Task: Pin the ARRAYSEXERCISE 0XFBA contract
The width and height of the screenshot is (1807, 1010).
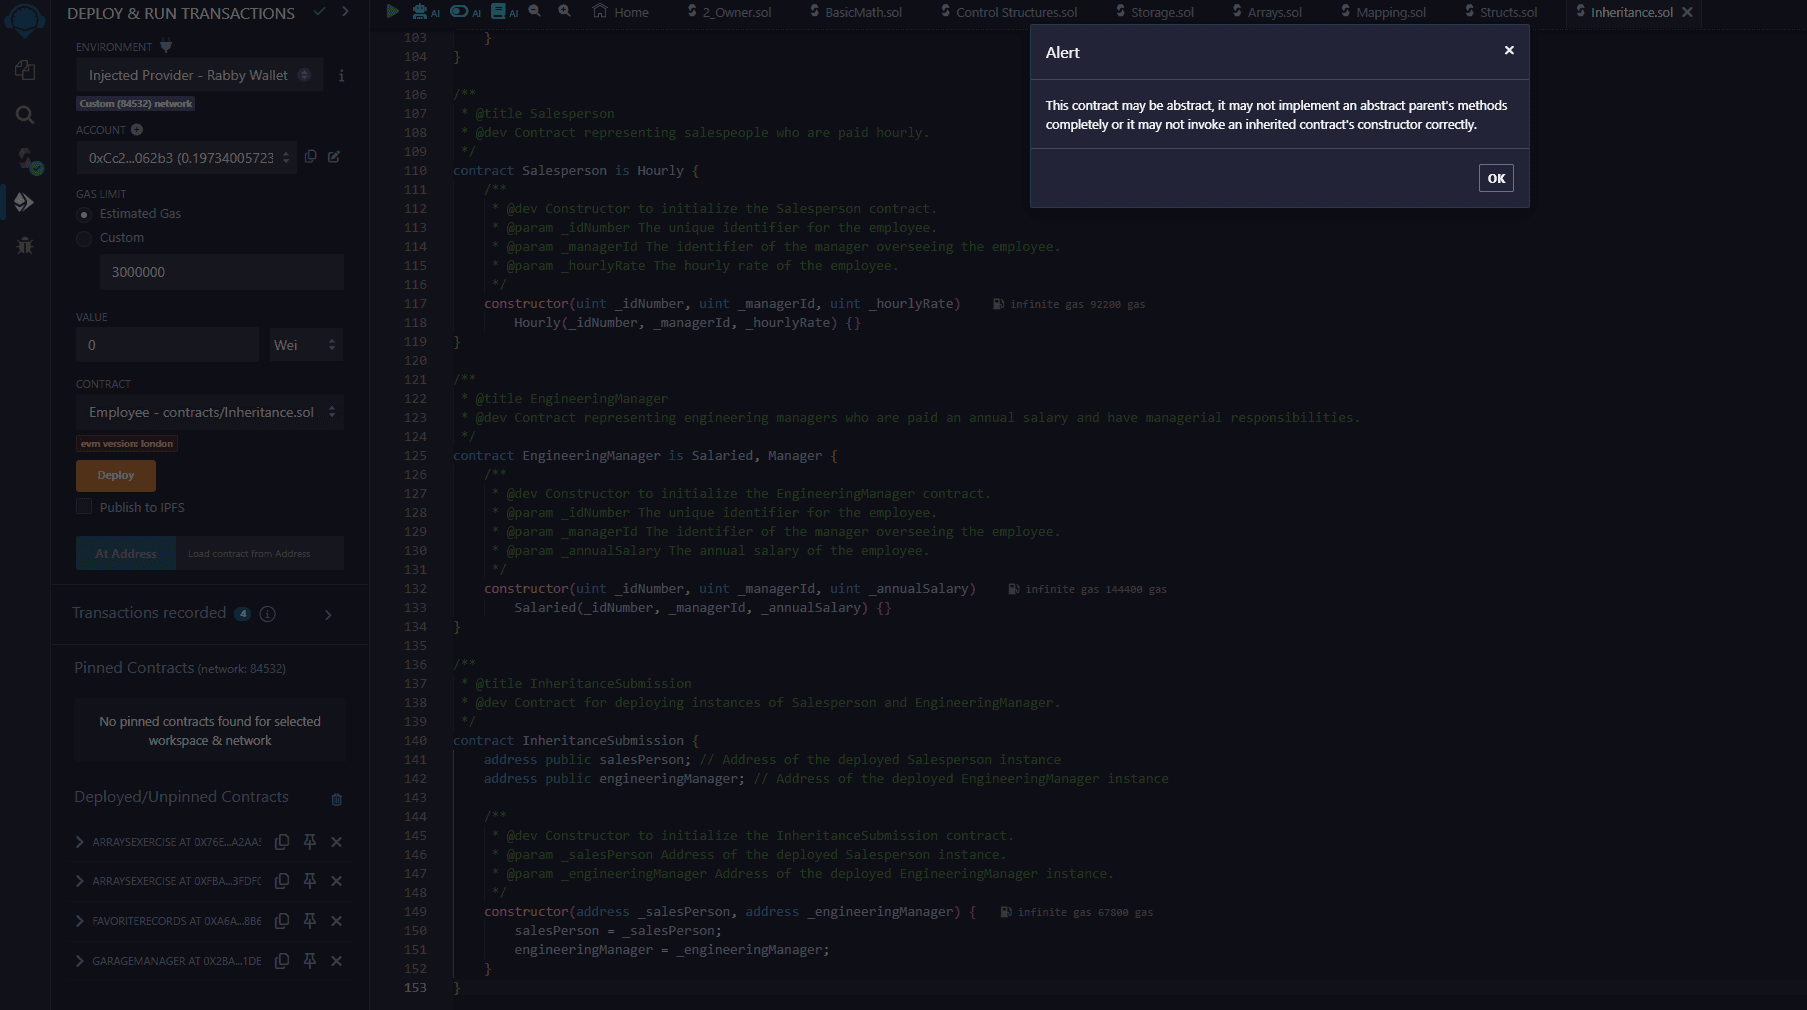Action: (310, 881)
